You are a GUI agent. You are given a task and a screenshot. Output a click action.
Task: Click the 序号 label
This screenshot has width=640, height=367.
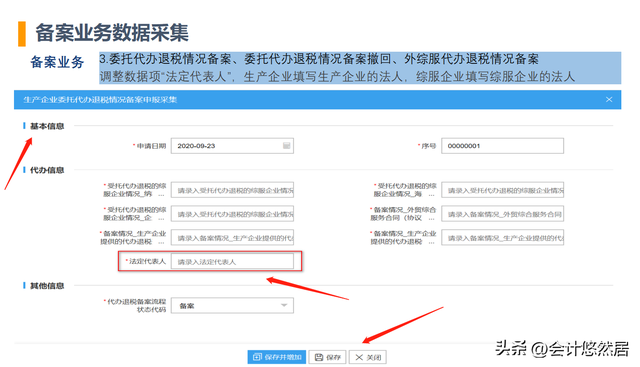[429, 146]
